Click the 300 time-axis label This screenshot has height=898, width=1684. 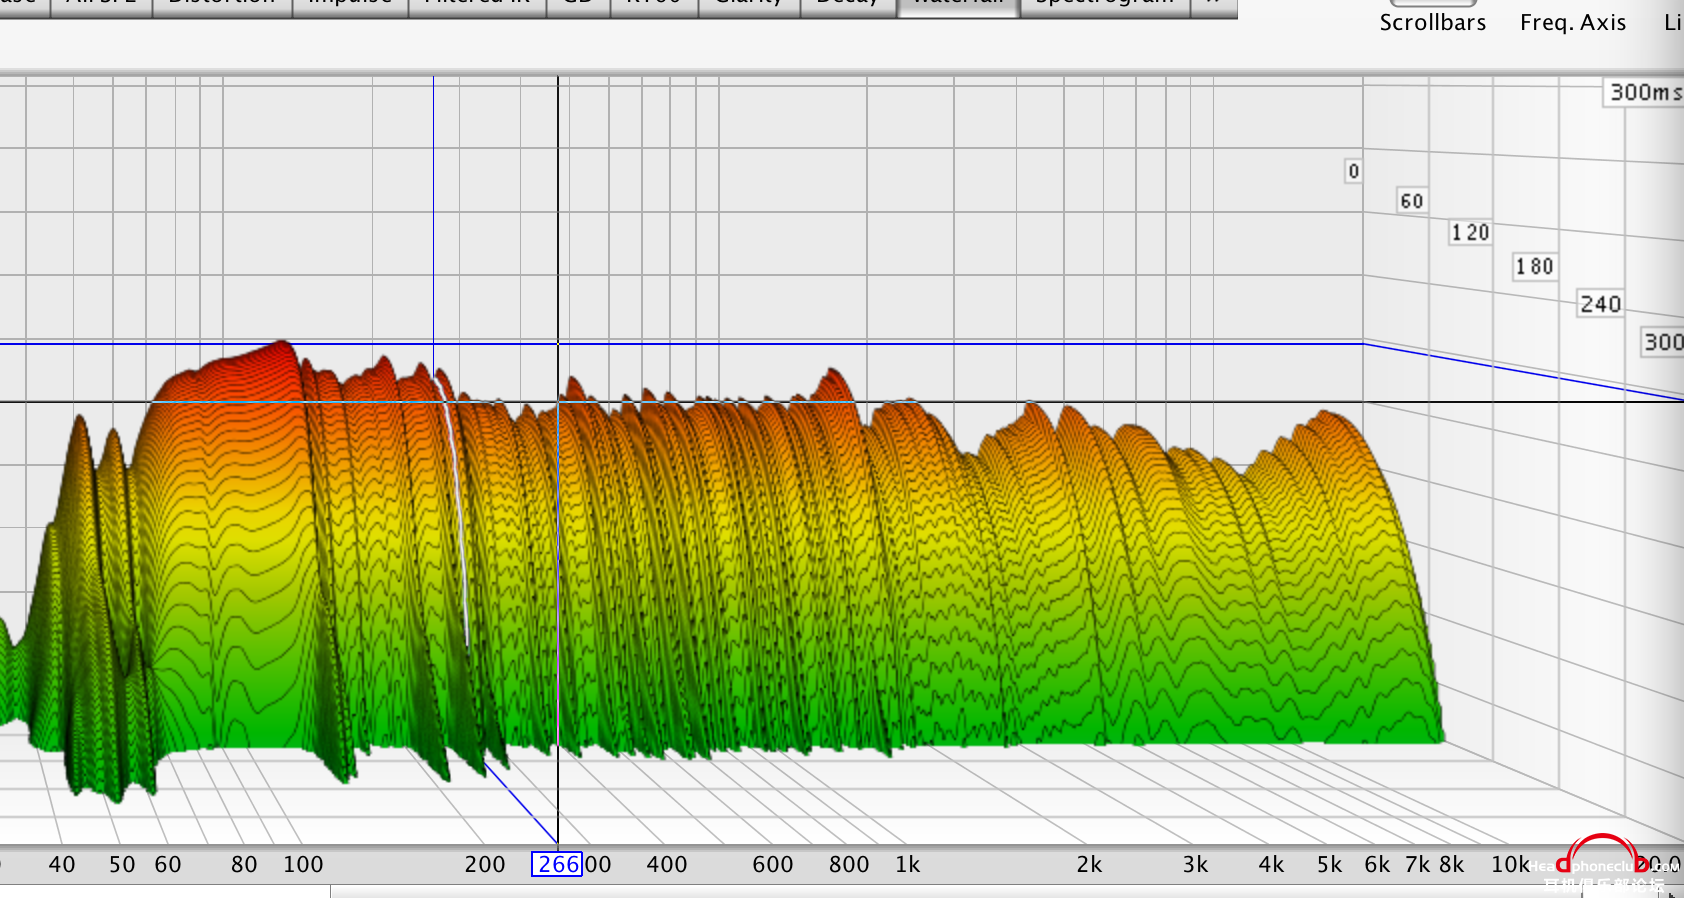tap(1663, 342)
